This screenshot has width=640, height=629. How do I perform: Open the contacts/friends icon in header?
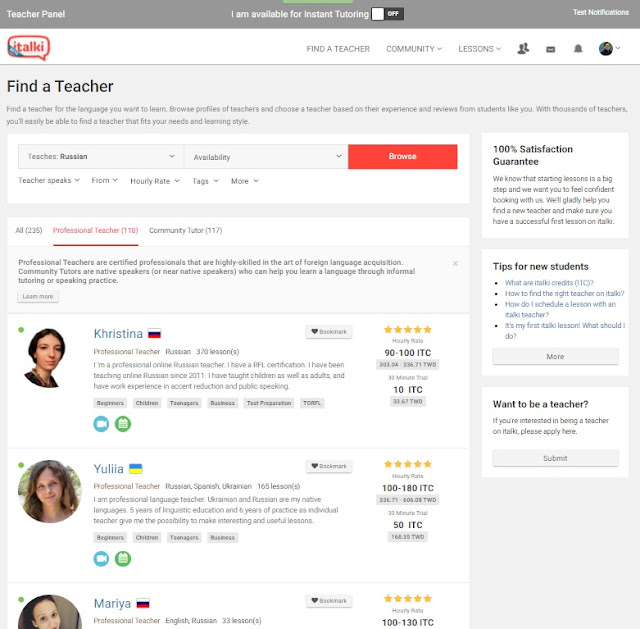click(x=523, y=49)
